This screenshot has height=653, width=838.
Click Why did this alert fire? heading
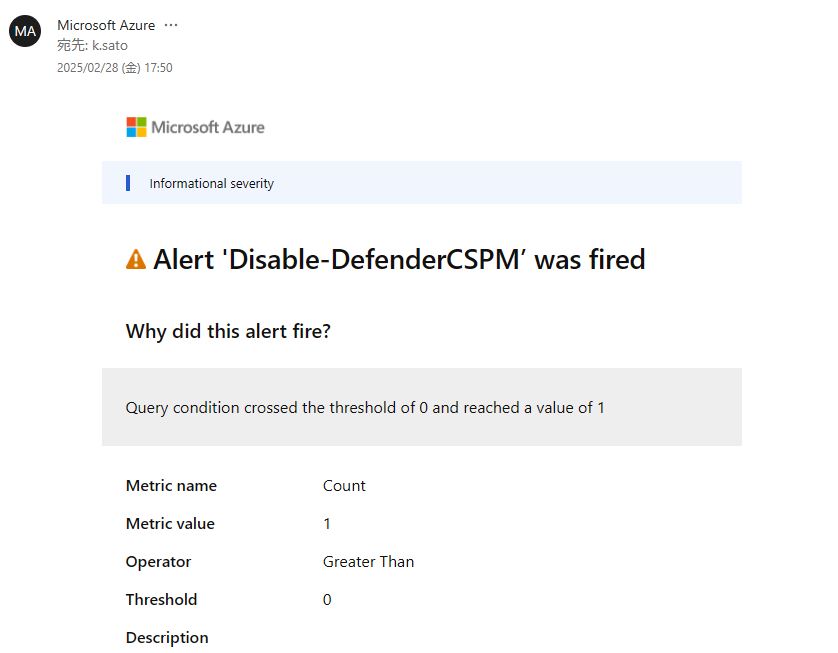point(228,331)
